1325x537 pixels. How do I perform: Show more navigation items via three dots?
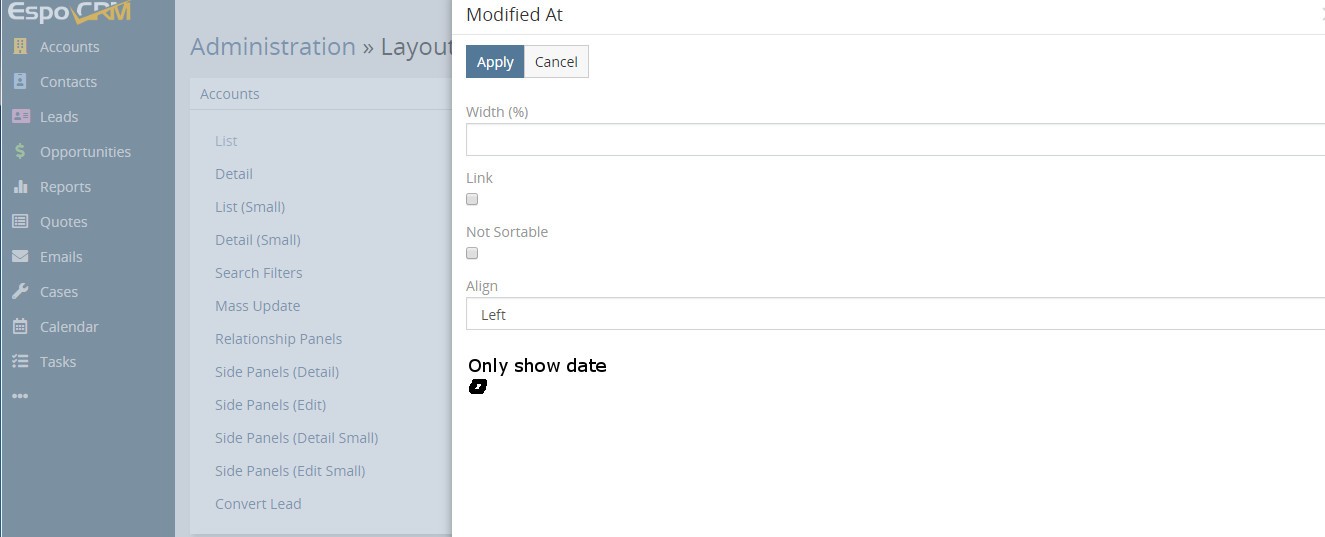coord(20,396)
